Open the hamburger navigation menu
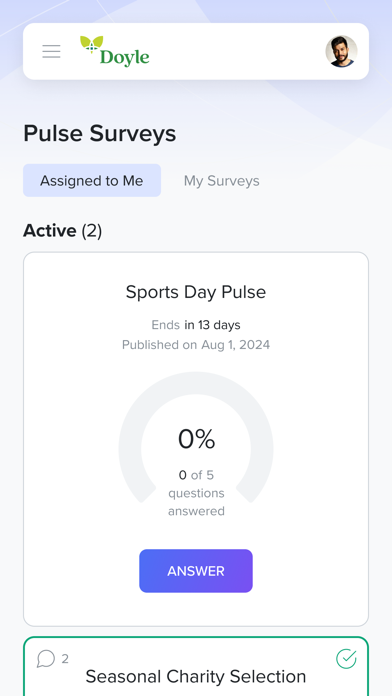Image resolution: width=392 pixels, height=696 pixels. click(51, 51)
